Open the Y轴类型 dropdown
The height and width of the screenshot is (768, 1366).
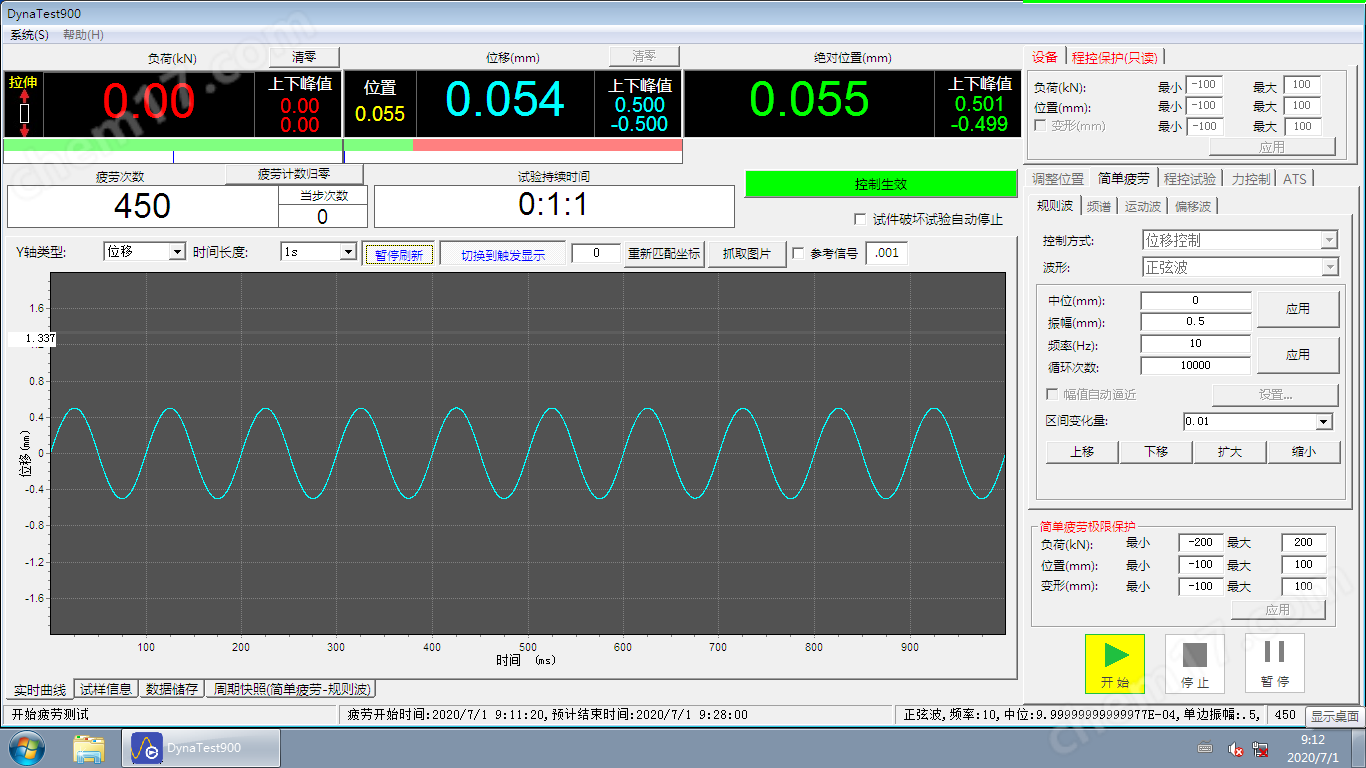177,252
